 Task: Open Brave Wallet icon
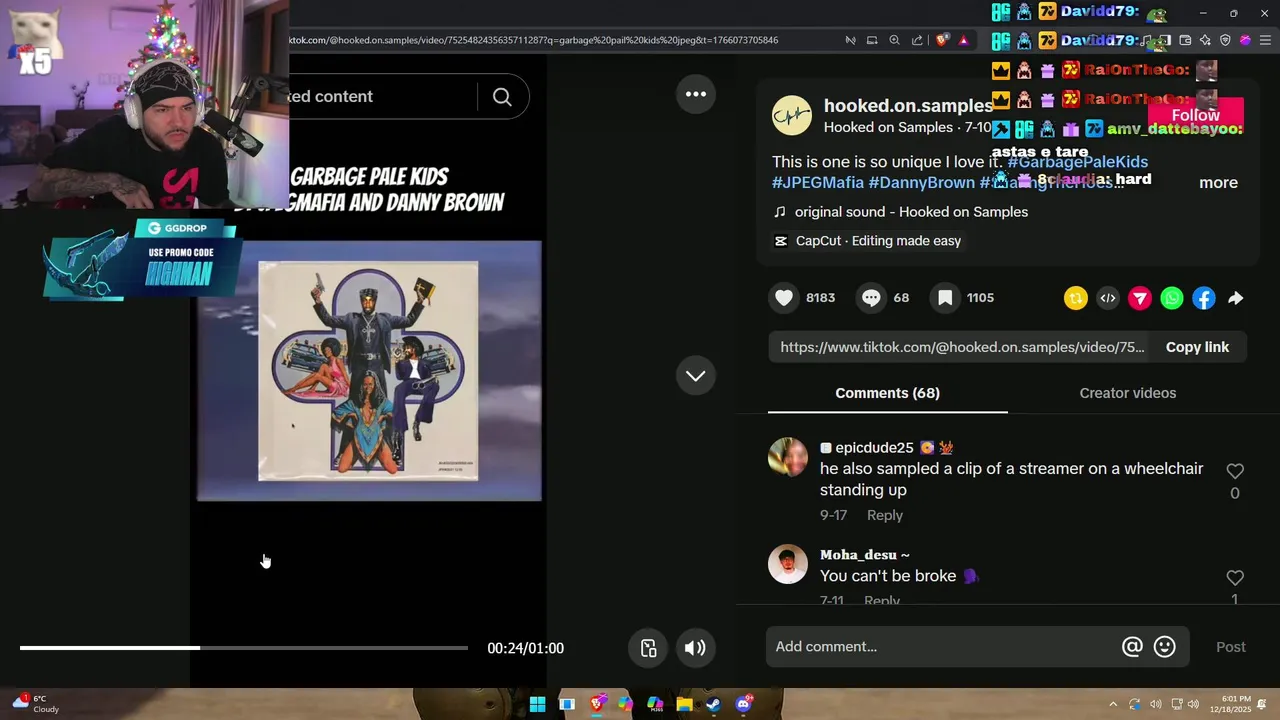(1185, 40)
